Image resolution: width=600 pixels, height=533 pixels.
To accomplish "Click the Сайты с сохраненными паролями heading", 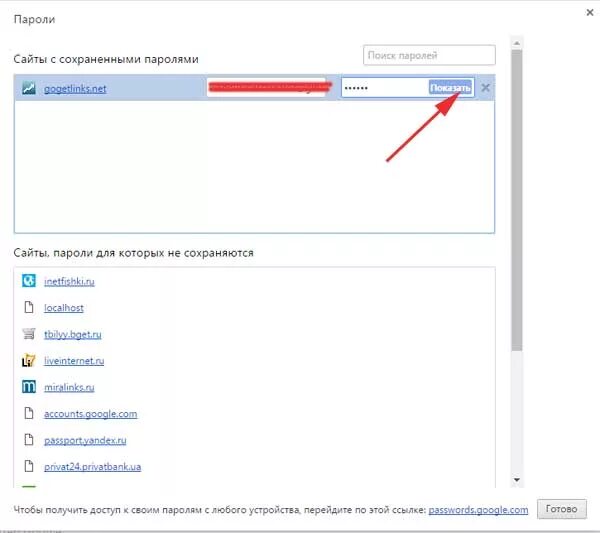I will click(106, 59).
